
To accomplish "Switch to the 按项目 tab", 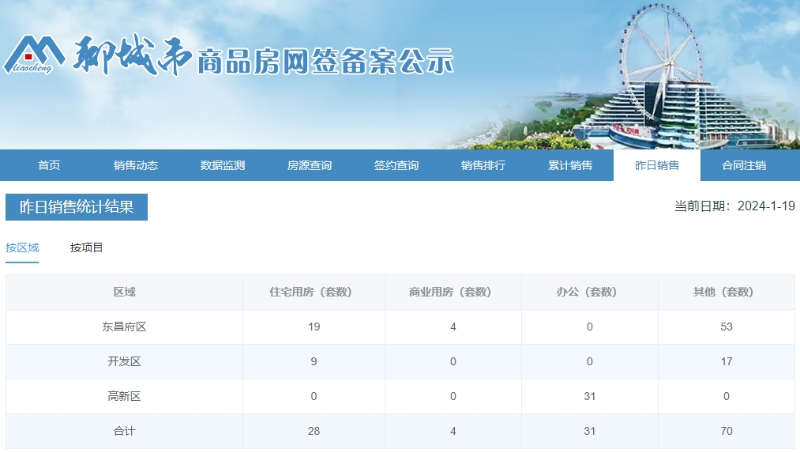I will (x=87, y=248).
